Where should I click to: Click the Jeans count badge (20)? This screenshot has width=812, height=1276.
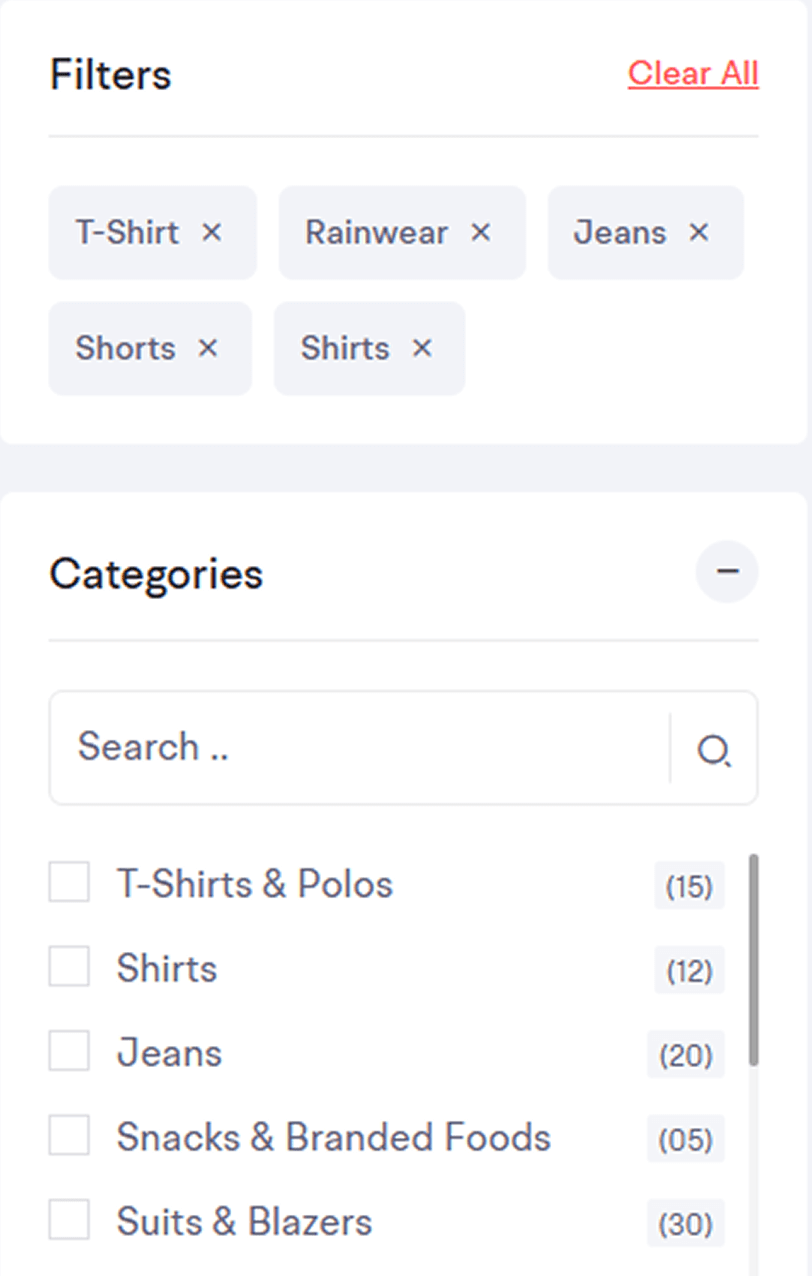[x=686, y=1055]
